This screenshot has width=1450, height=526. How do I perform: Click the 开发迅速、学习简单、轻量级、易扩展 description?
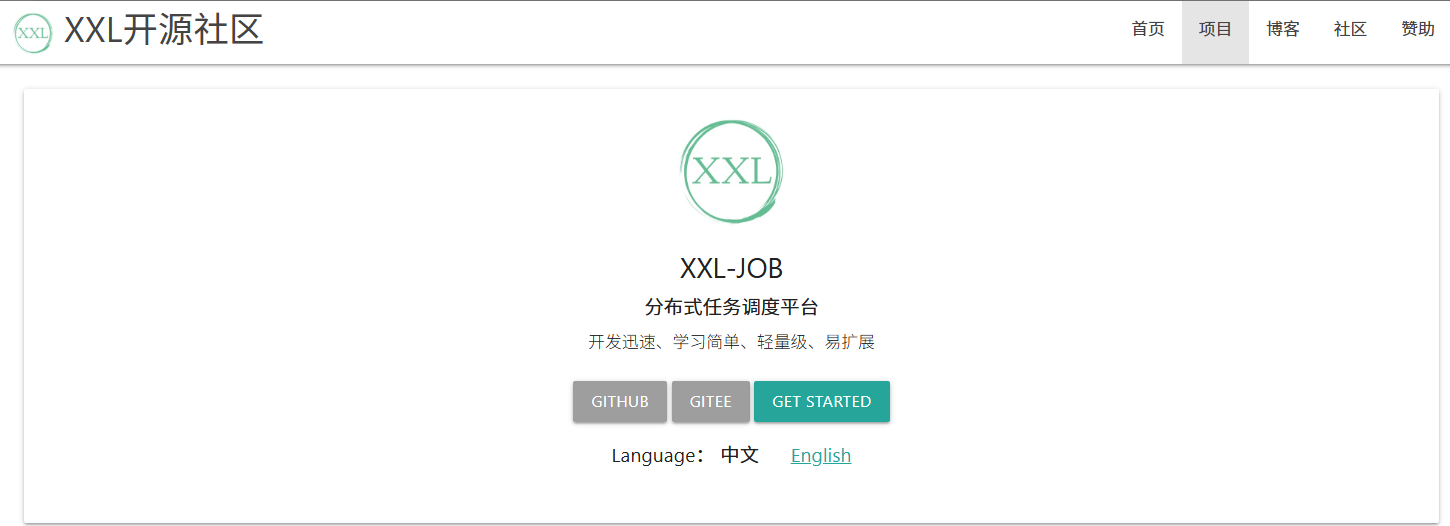[x=731, y=342]
